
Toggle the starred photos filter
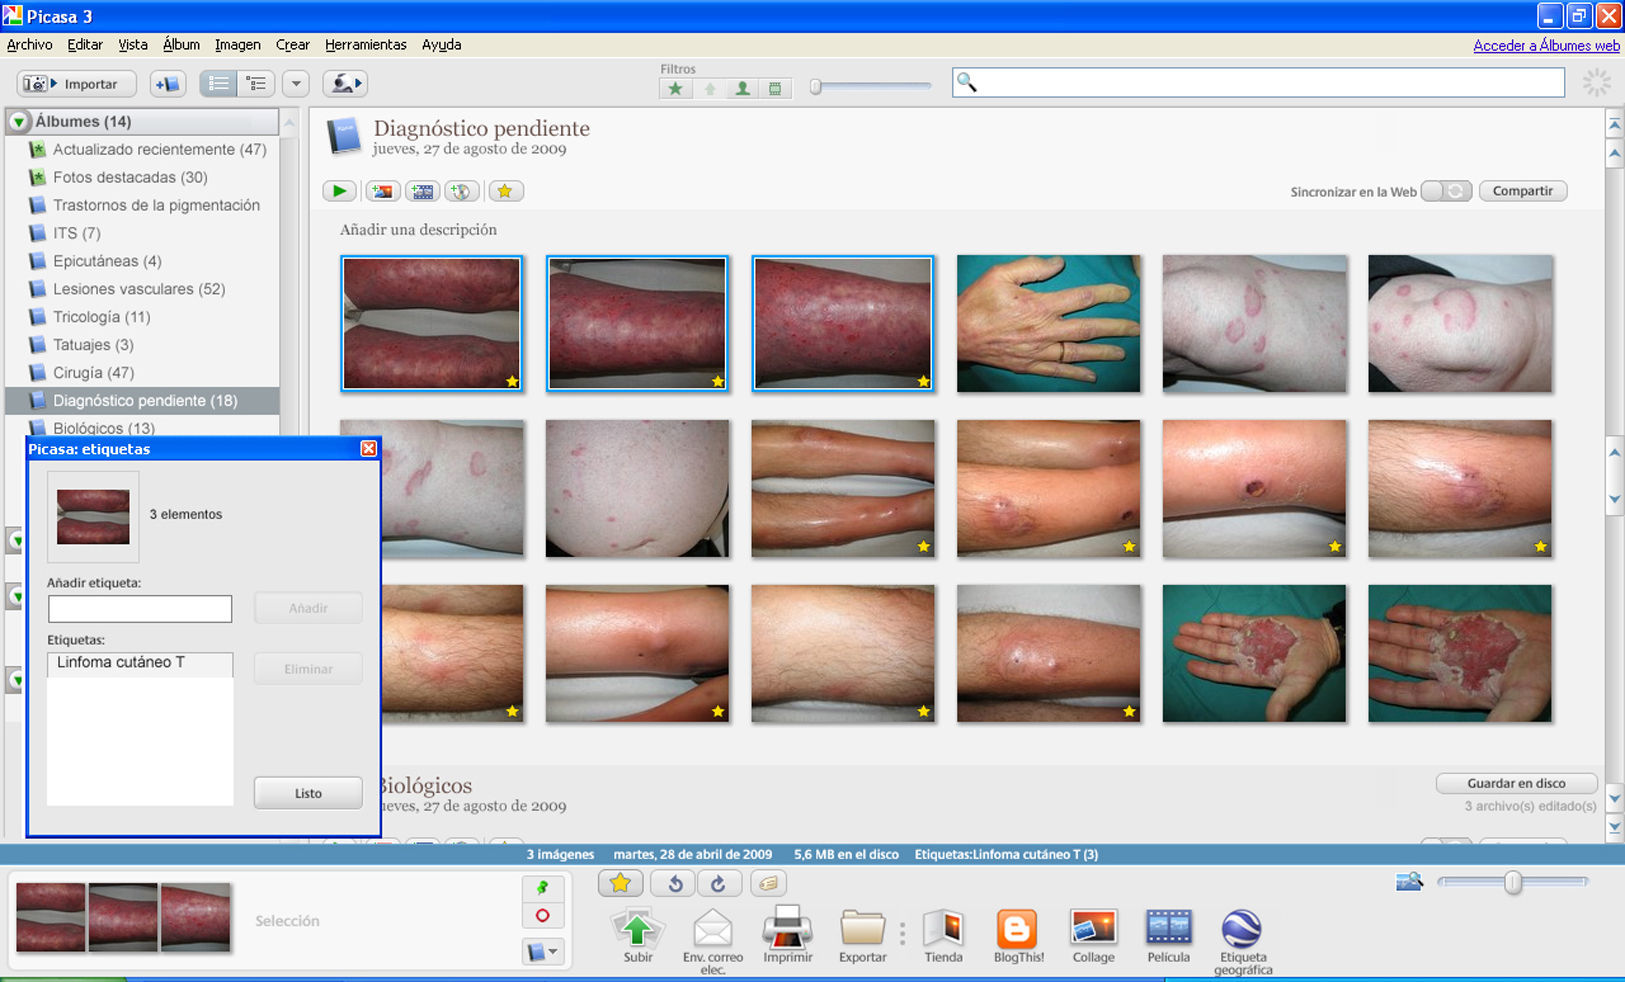[x=676, y=88]
